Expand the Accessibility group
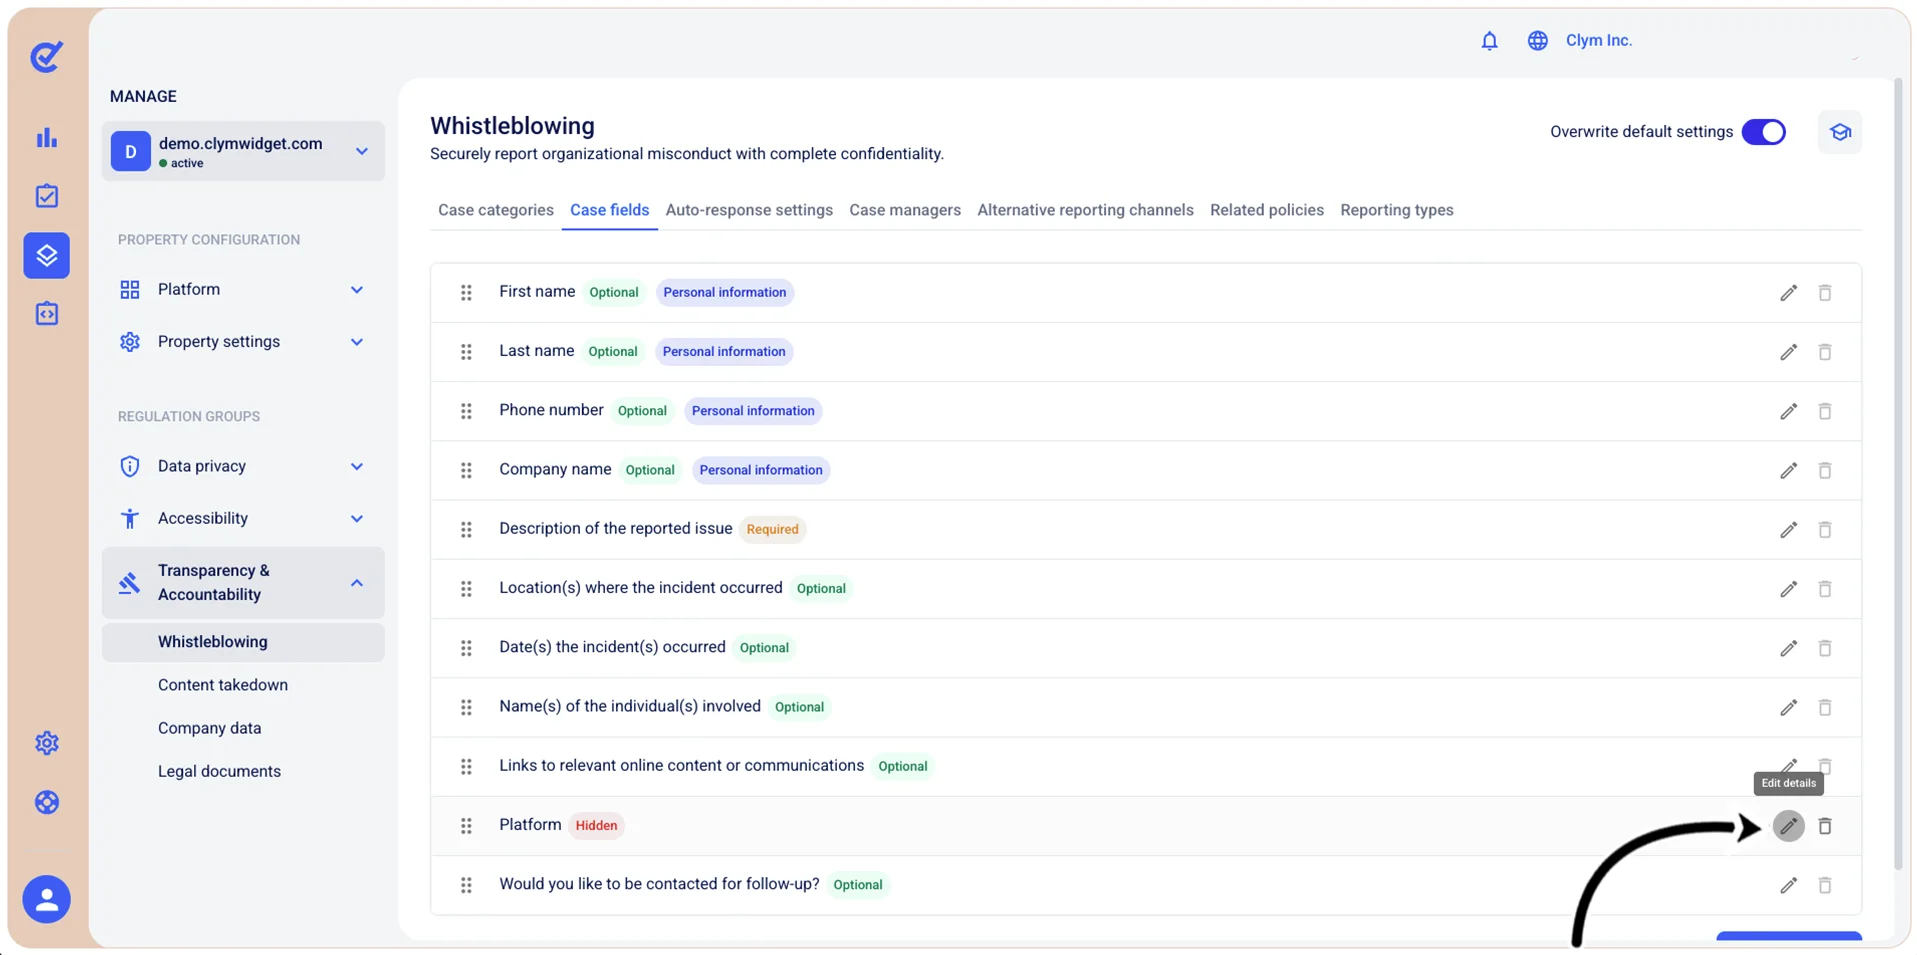Viewport: 1917px width, 955px height. (243, 518)
